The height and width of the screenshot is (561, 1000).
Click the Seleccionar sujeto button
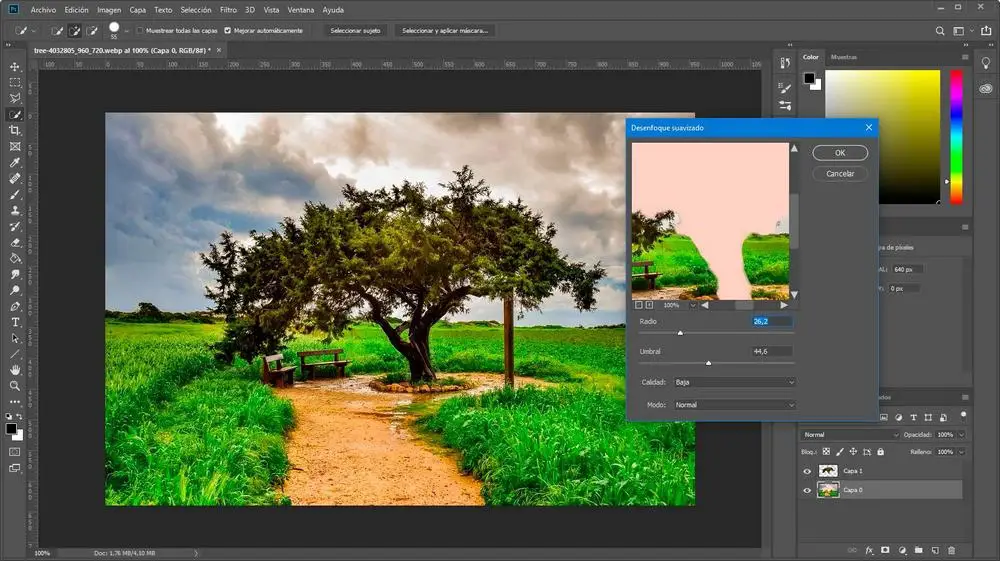pyautogui.click(x=355, y=30)
